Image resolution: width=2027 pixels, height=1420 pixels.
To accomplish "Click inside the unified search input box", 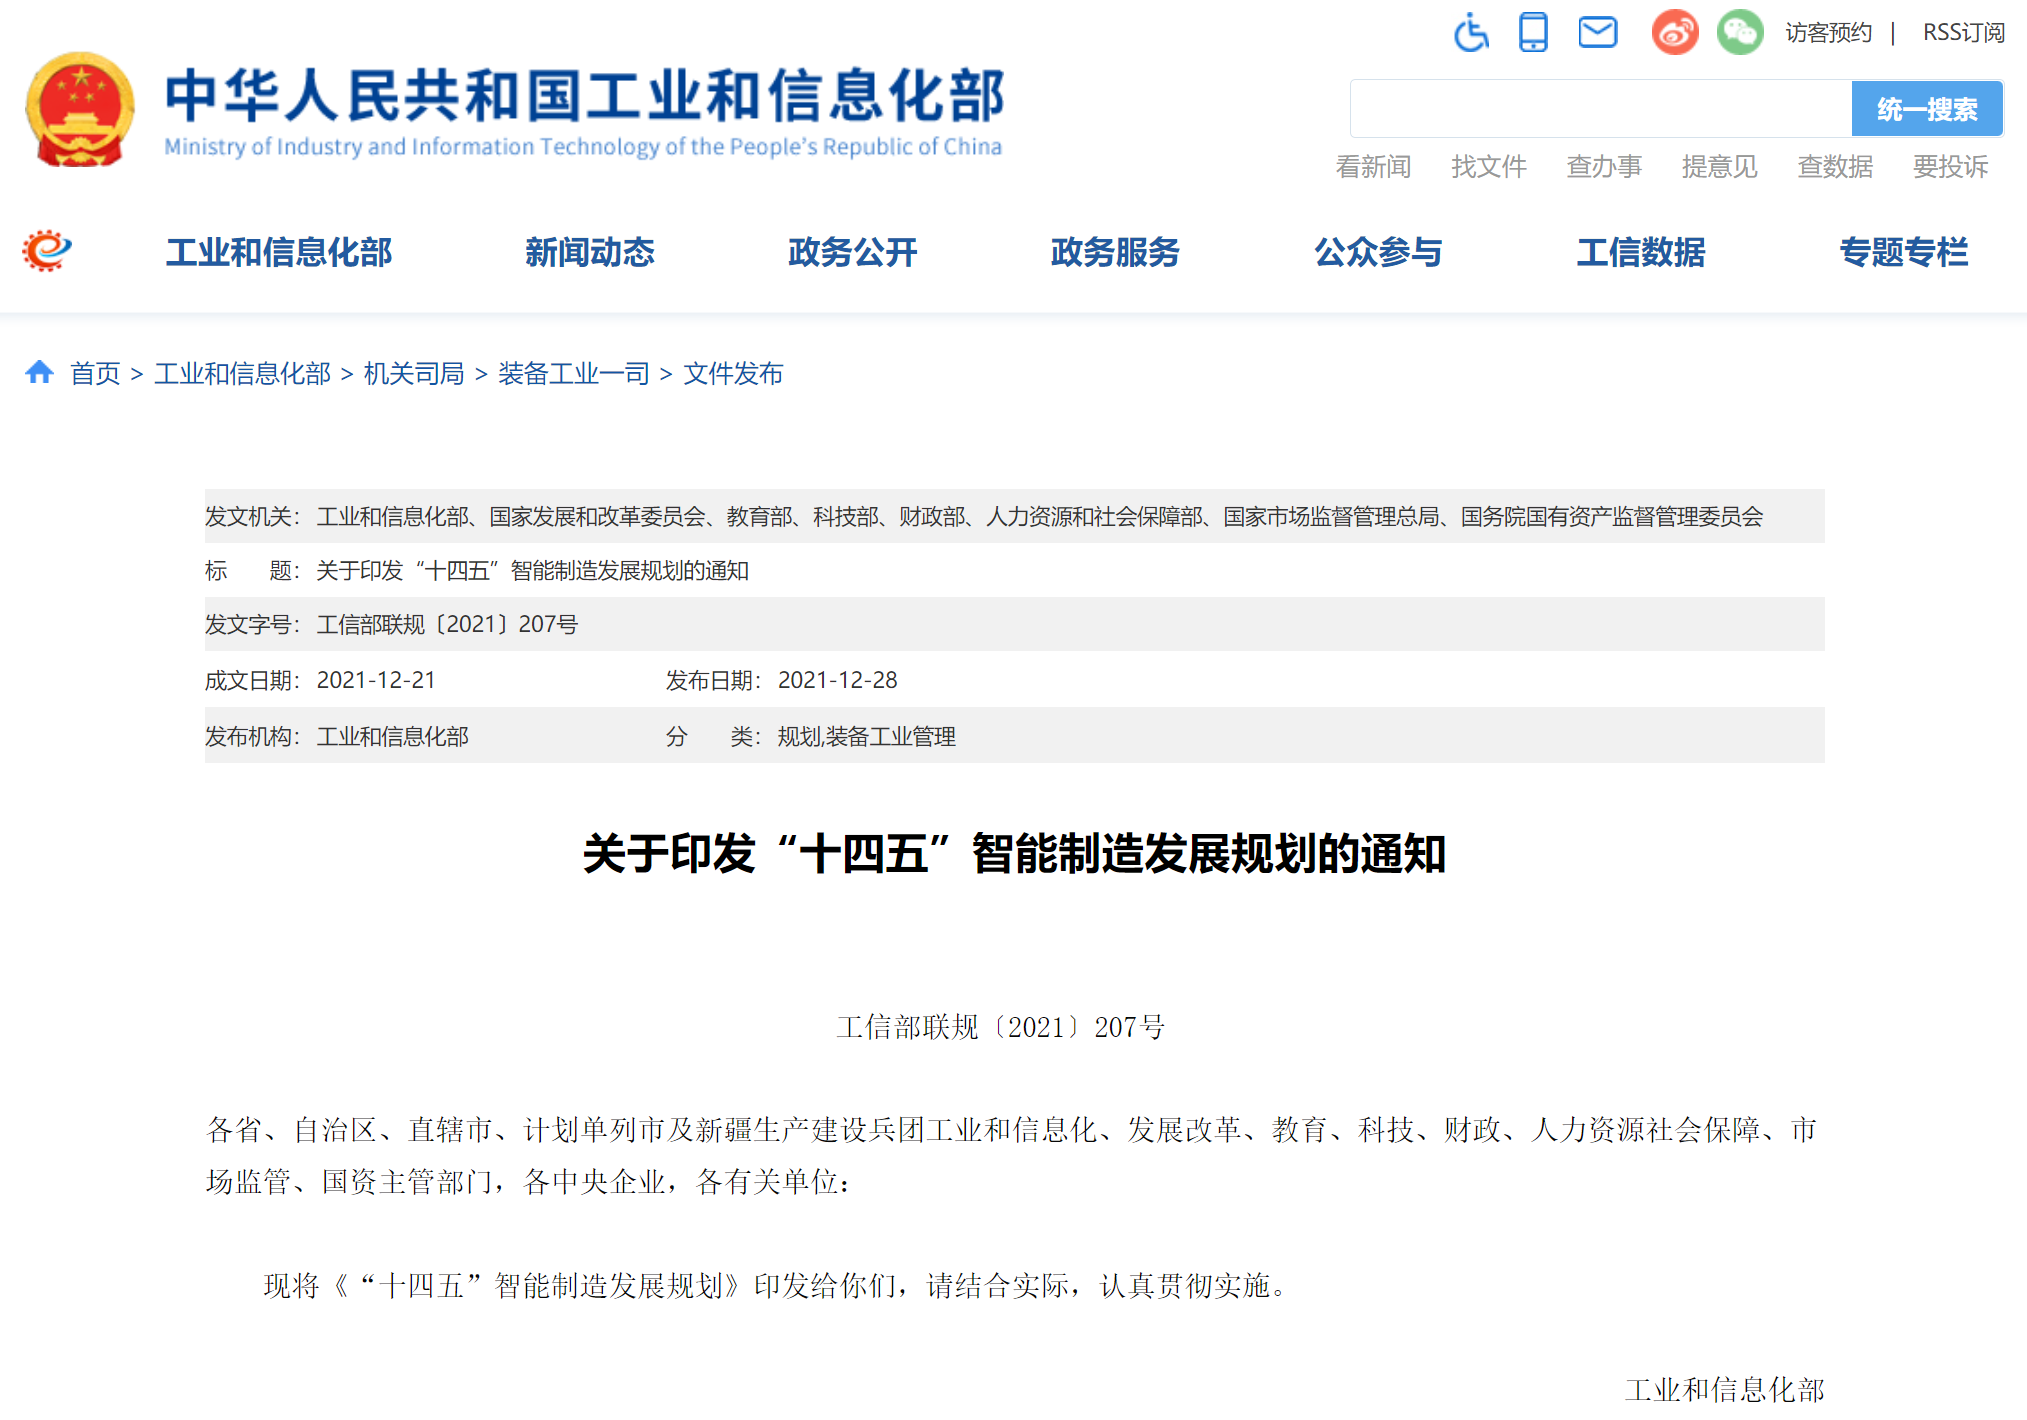I will tap(1600, 108).
